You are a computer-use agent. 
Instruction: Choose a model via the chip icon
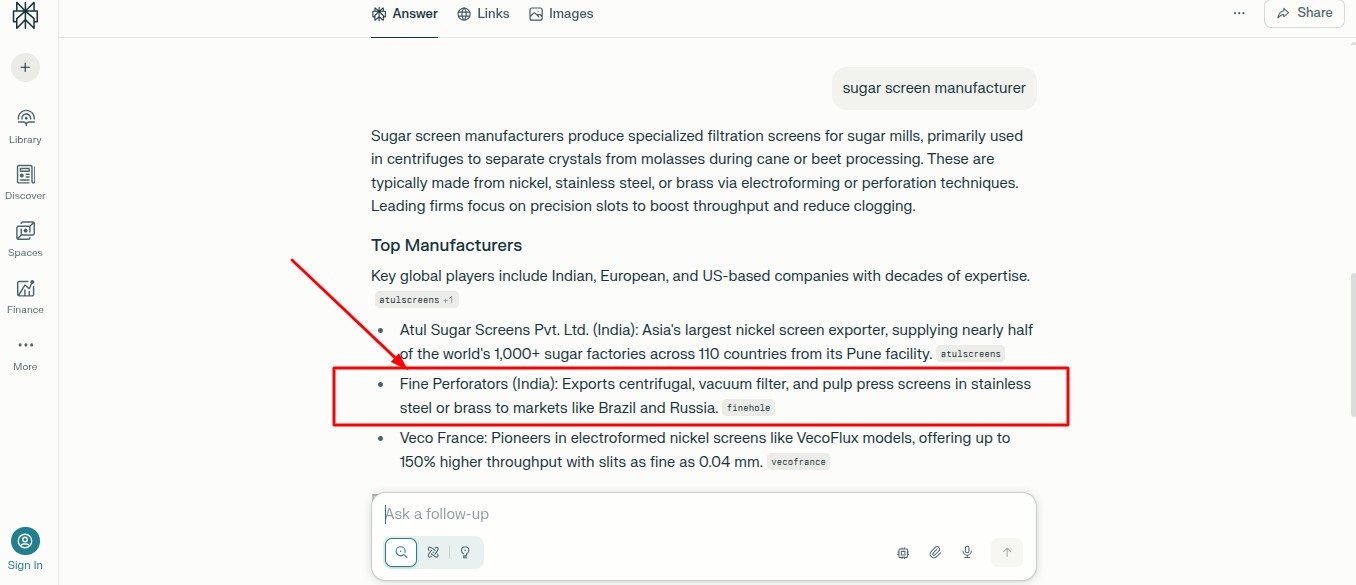[x=903, y=552]
